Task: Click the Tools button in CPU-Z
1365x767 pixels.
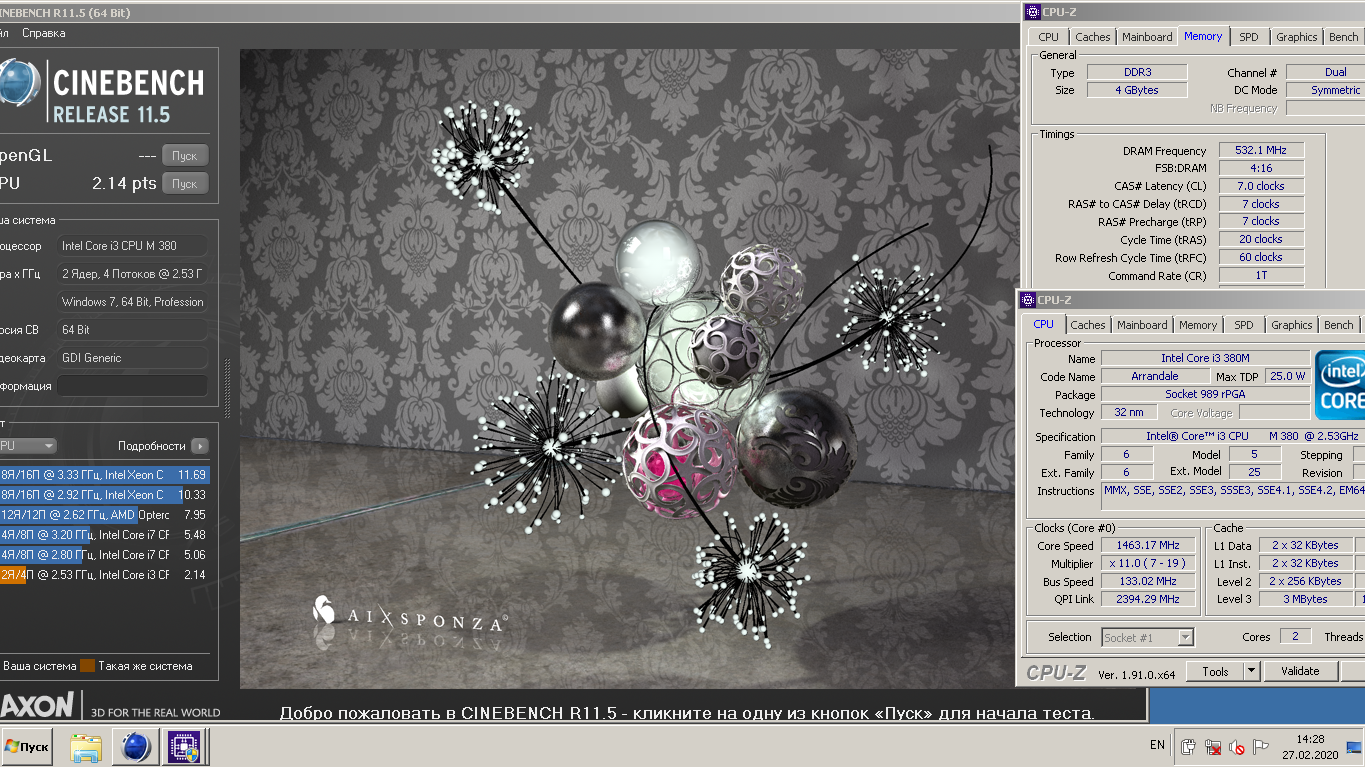Action: click(1215, 671)
